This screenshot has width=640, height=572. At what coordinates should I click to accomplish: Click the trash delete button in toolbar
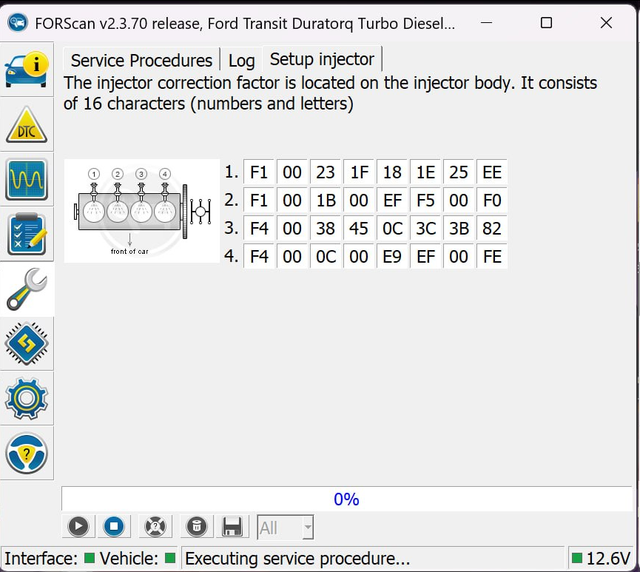click(x=196, y=526)
